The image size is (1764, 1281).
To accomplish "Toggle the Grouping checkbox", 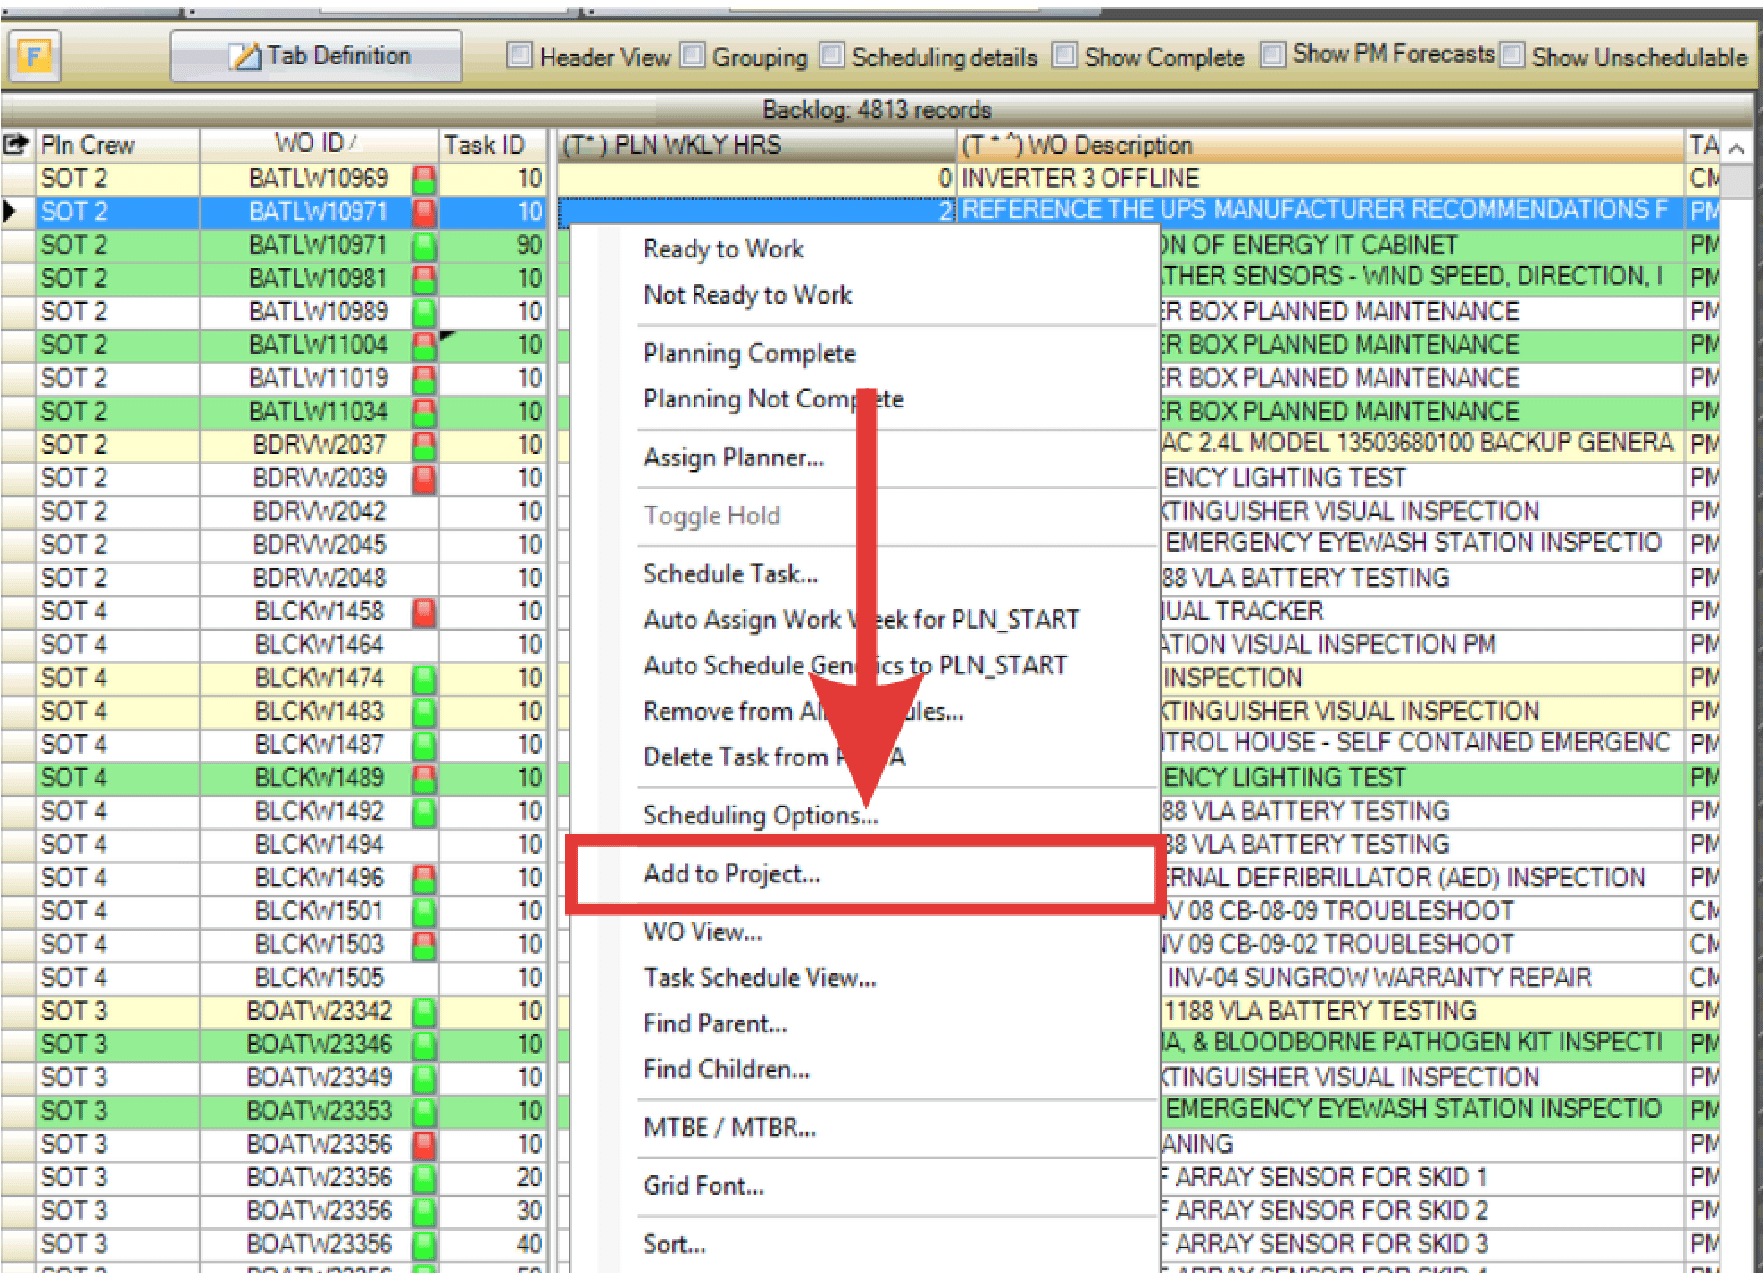I will [x=692, y=55].
